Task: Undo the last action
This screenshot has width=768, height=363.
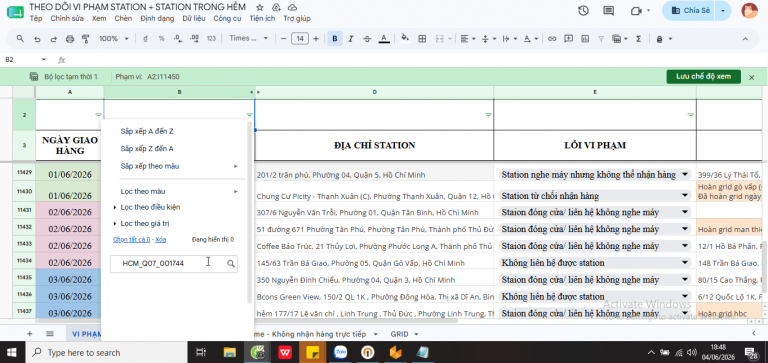Action: click(x=37, y=39)
